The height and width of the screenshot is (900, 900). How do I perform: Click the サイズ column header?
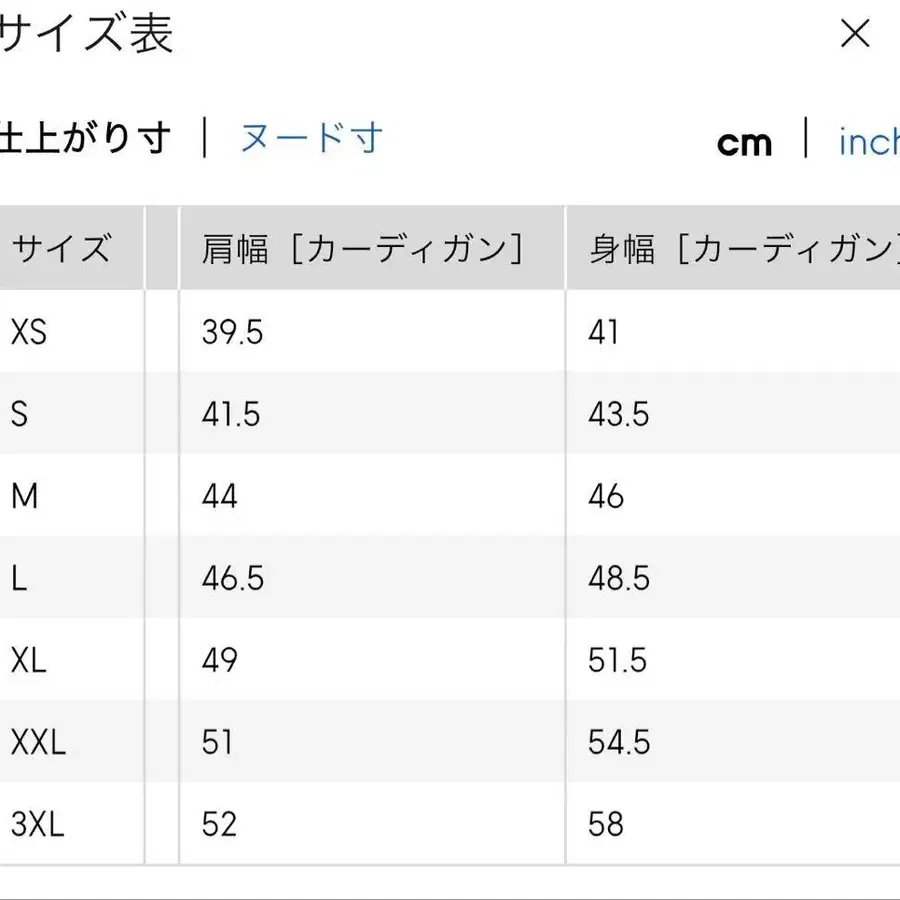click(x=60, y=249)
